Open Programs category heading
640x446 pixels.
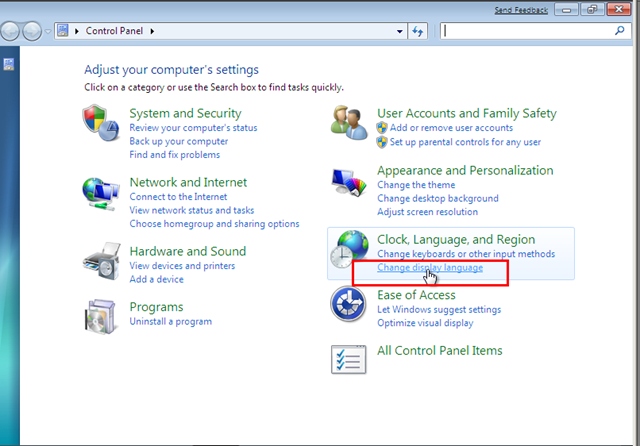pyautogui.click(x=156, y=307)
